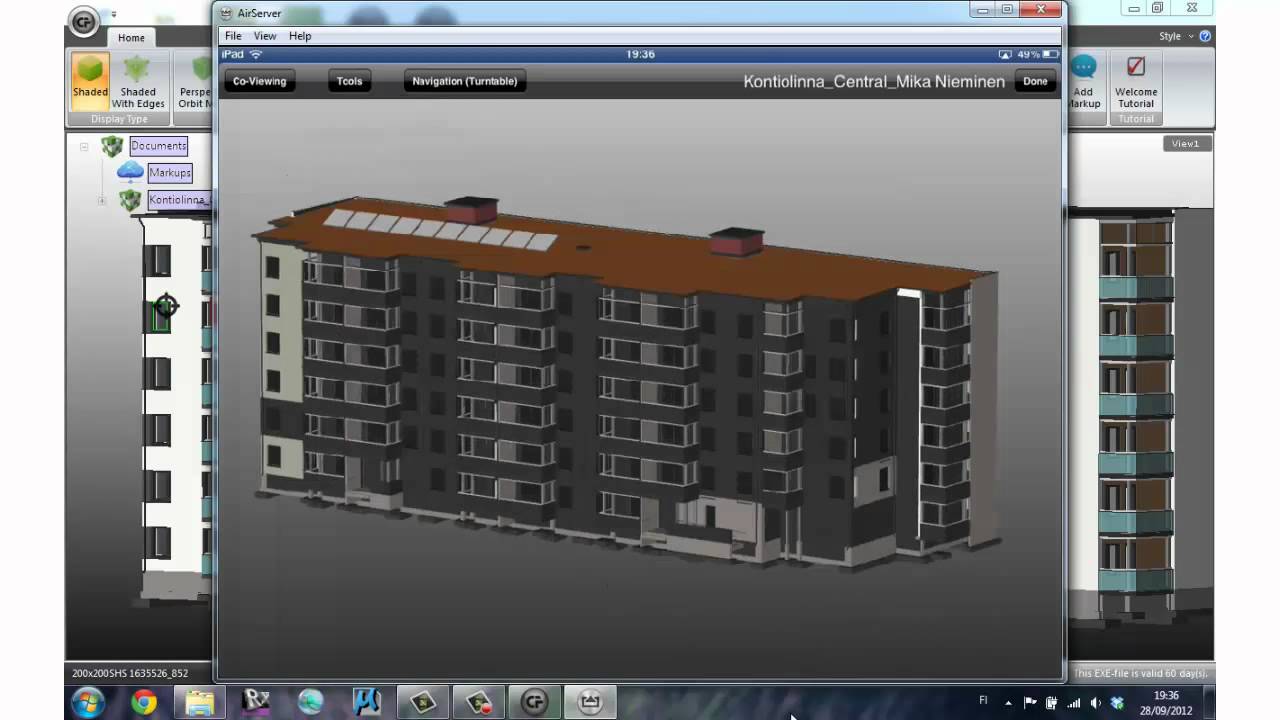Open AirServer File menu
1280x720 pixels.
pyautogui.click(x=233, y=36)
